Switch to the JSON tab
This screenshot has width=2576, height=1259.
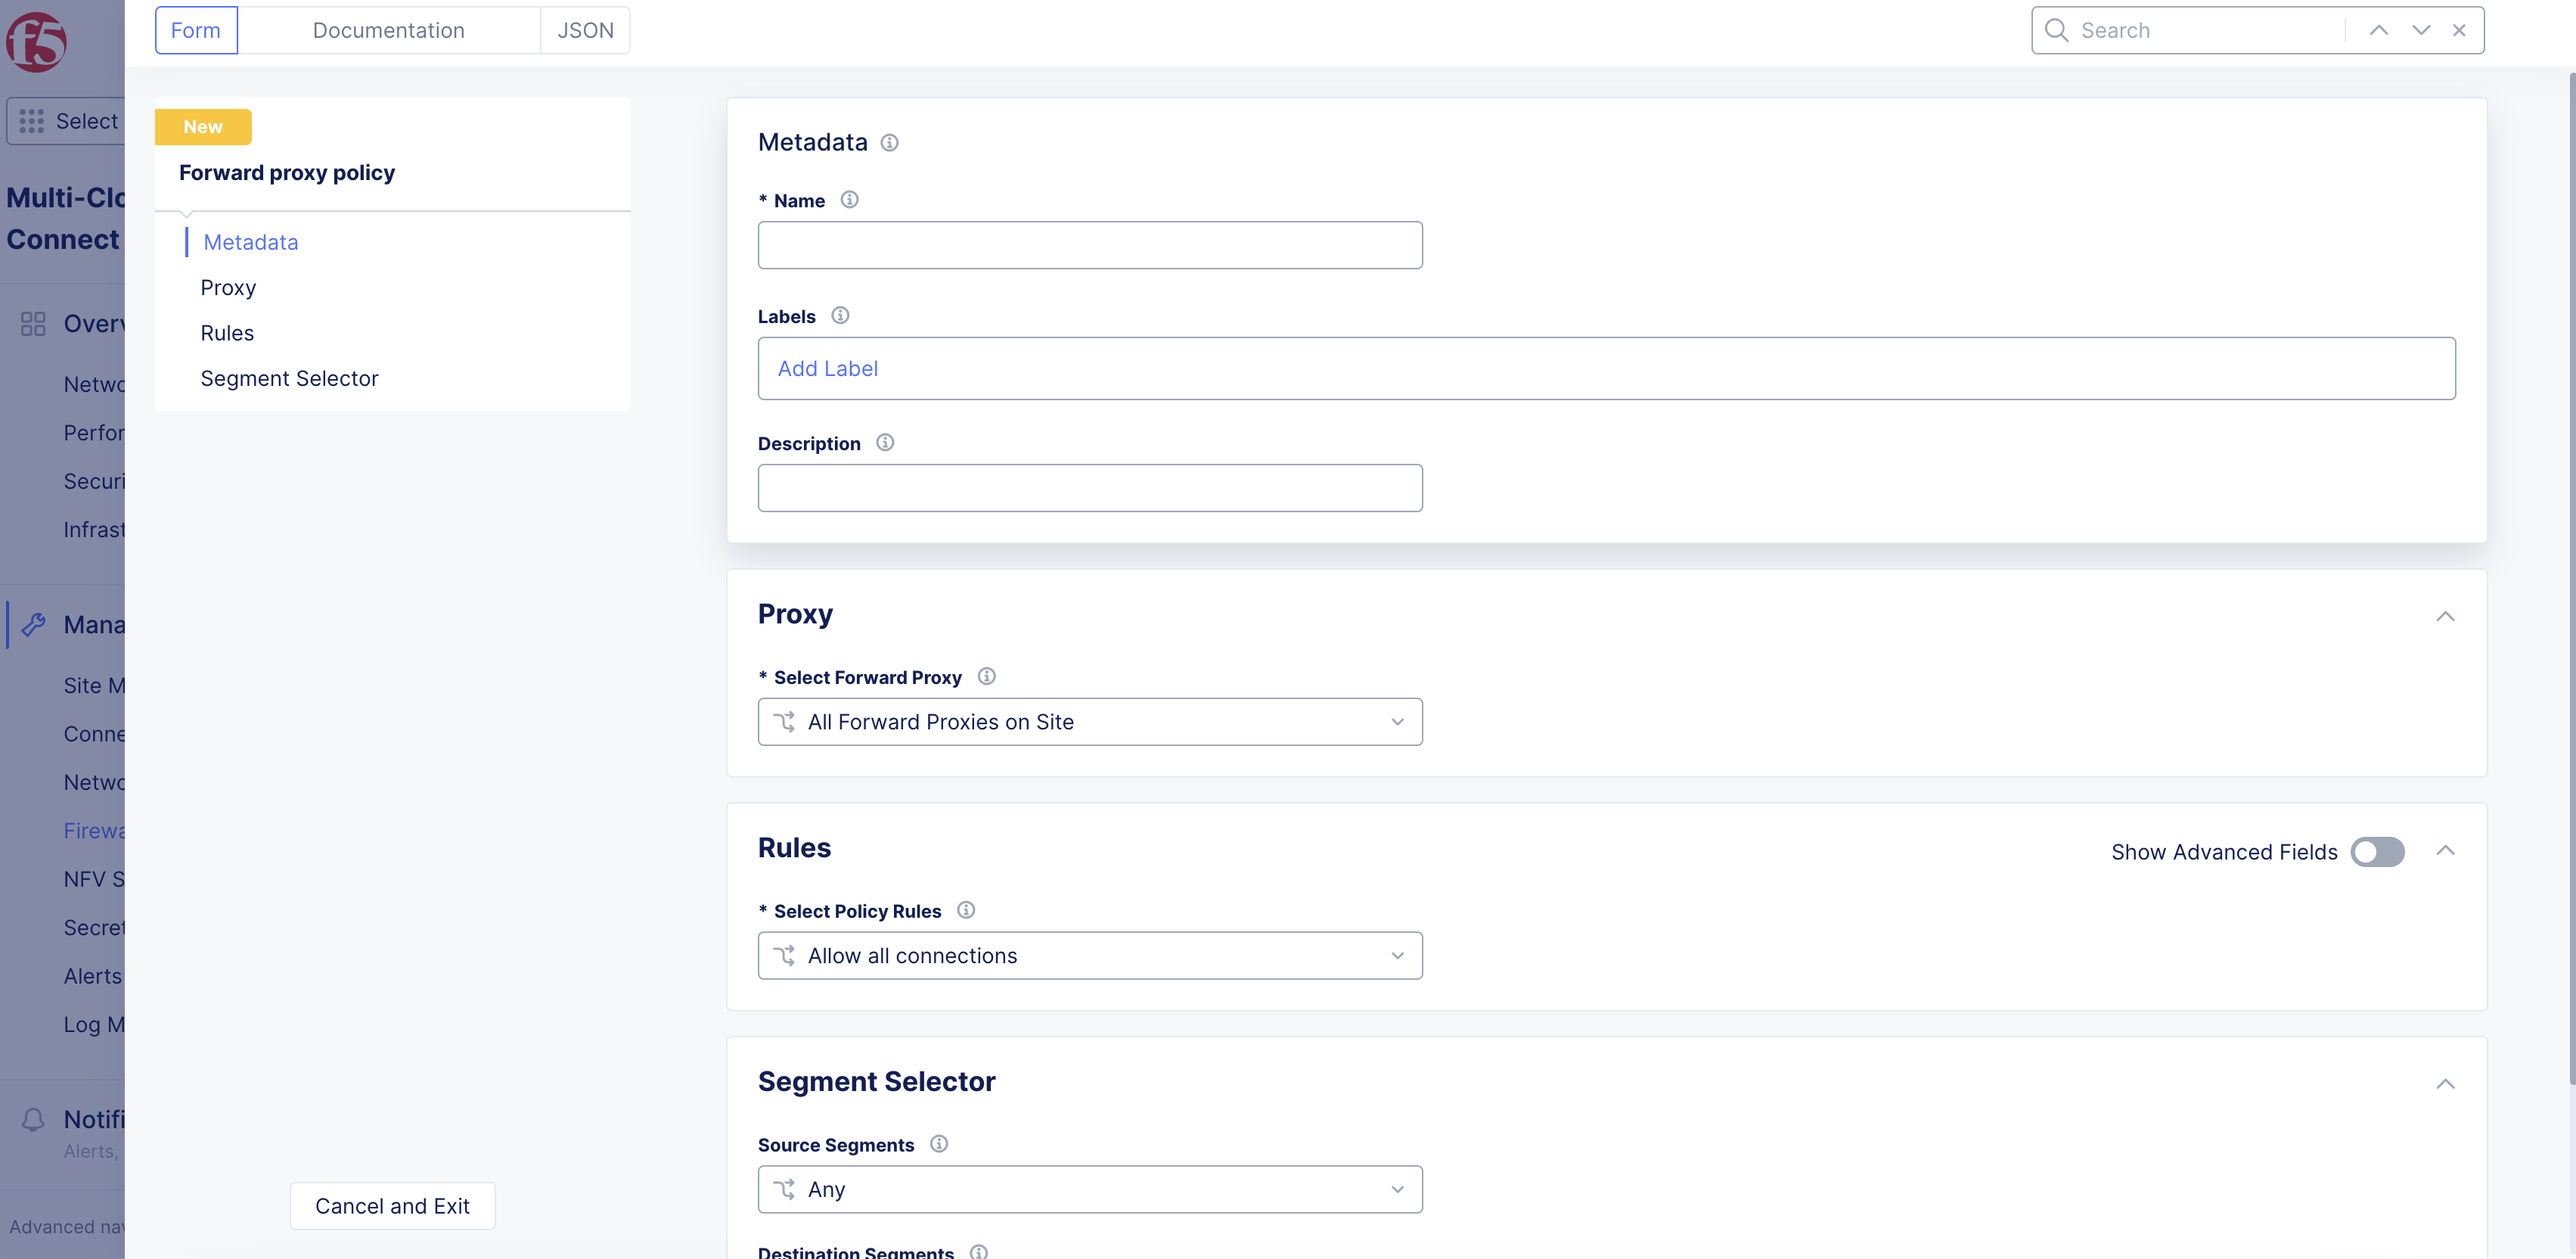tap(585, 30)
